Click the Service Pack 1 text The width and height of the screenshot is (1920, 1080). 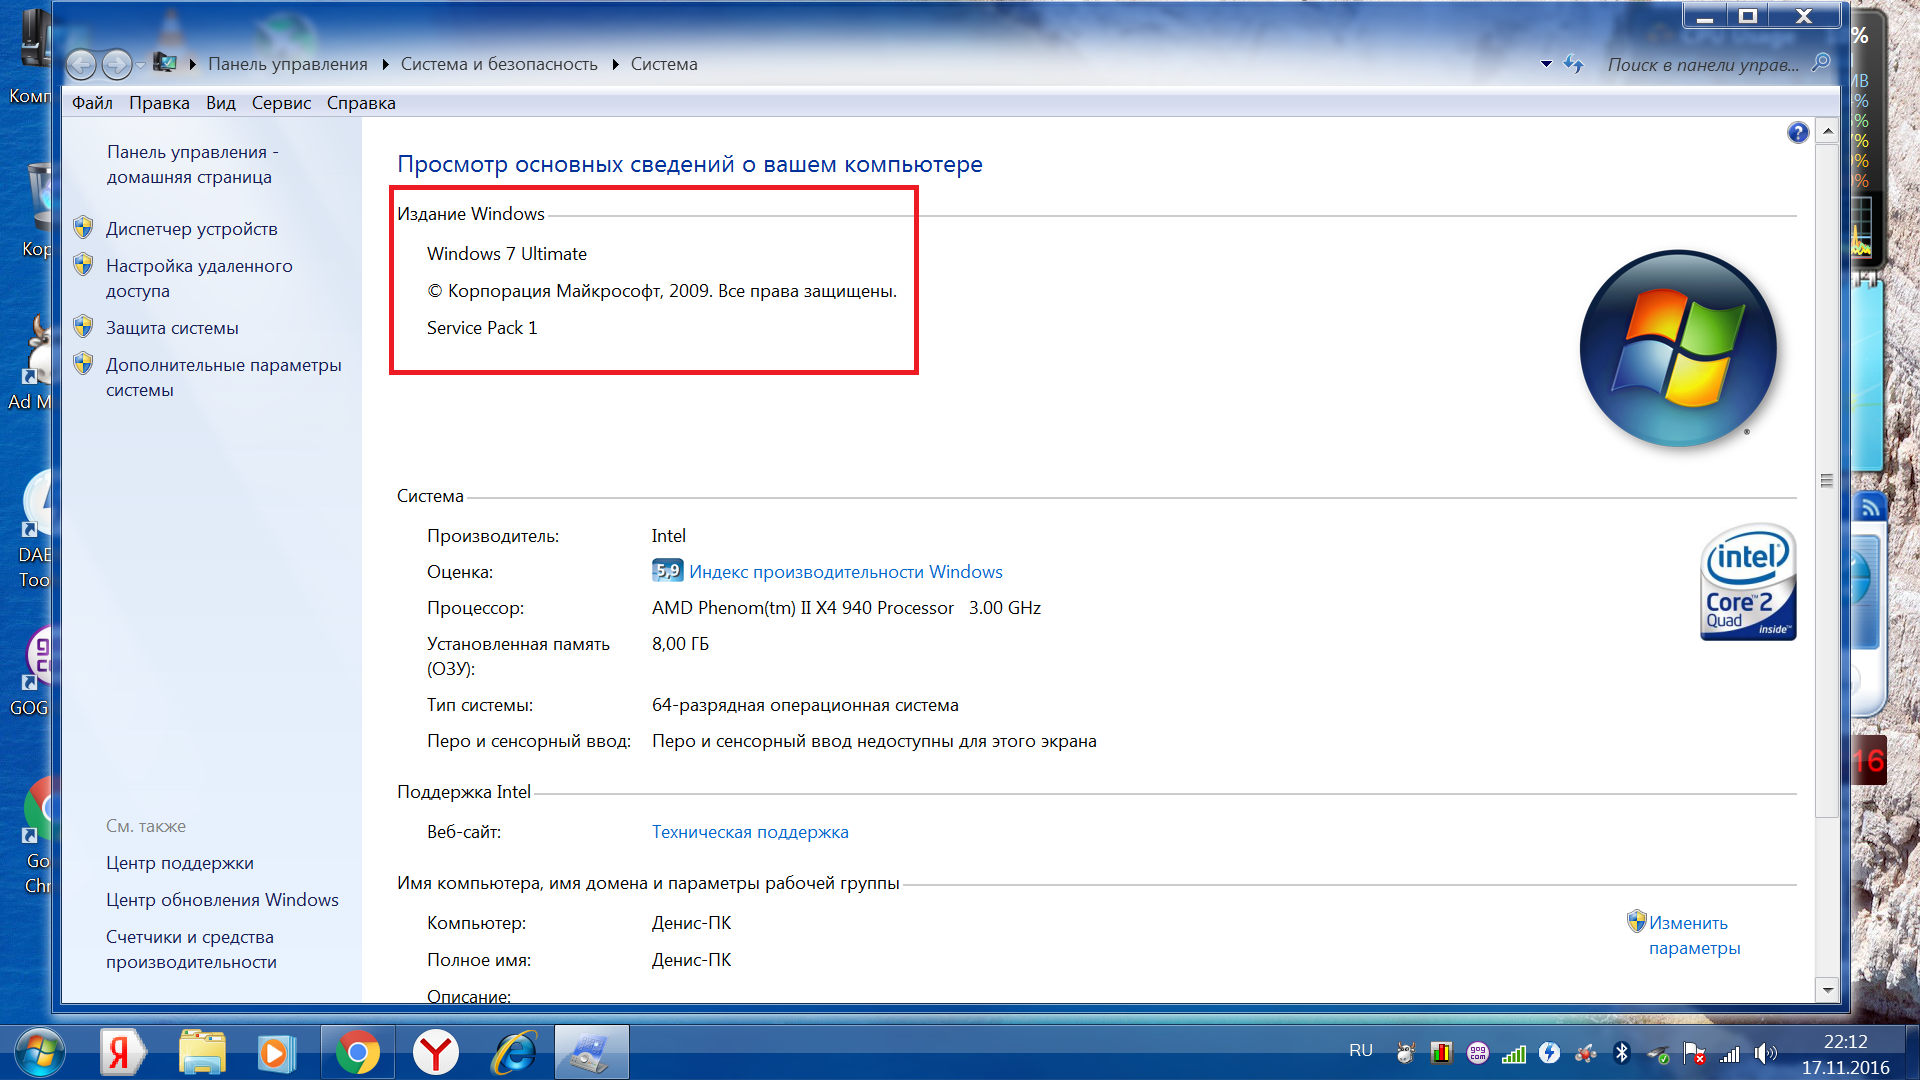(x=482, y=328)
